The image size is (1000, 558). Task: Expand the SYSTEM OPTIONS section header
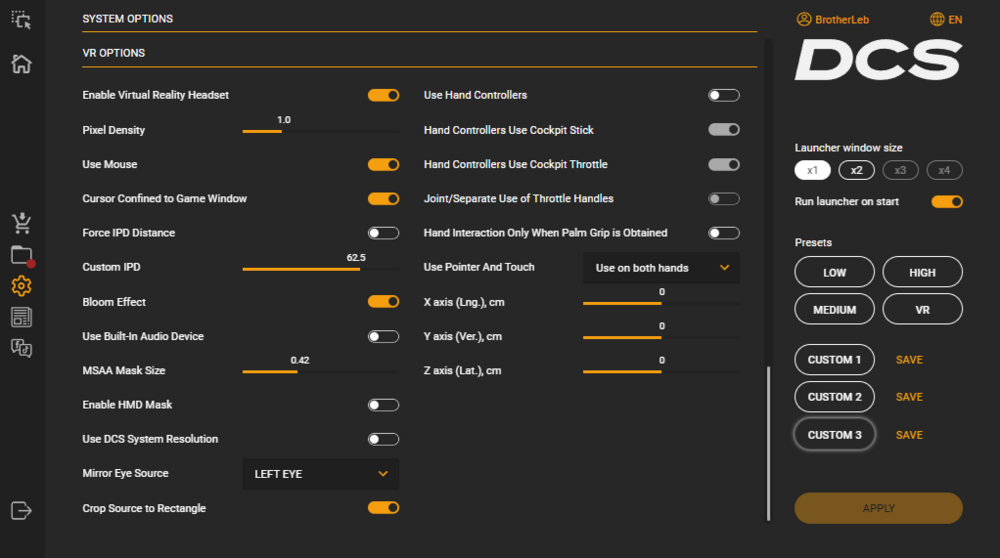coord(127,19)
